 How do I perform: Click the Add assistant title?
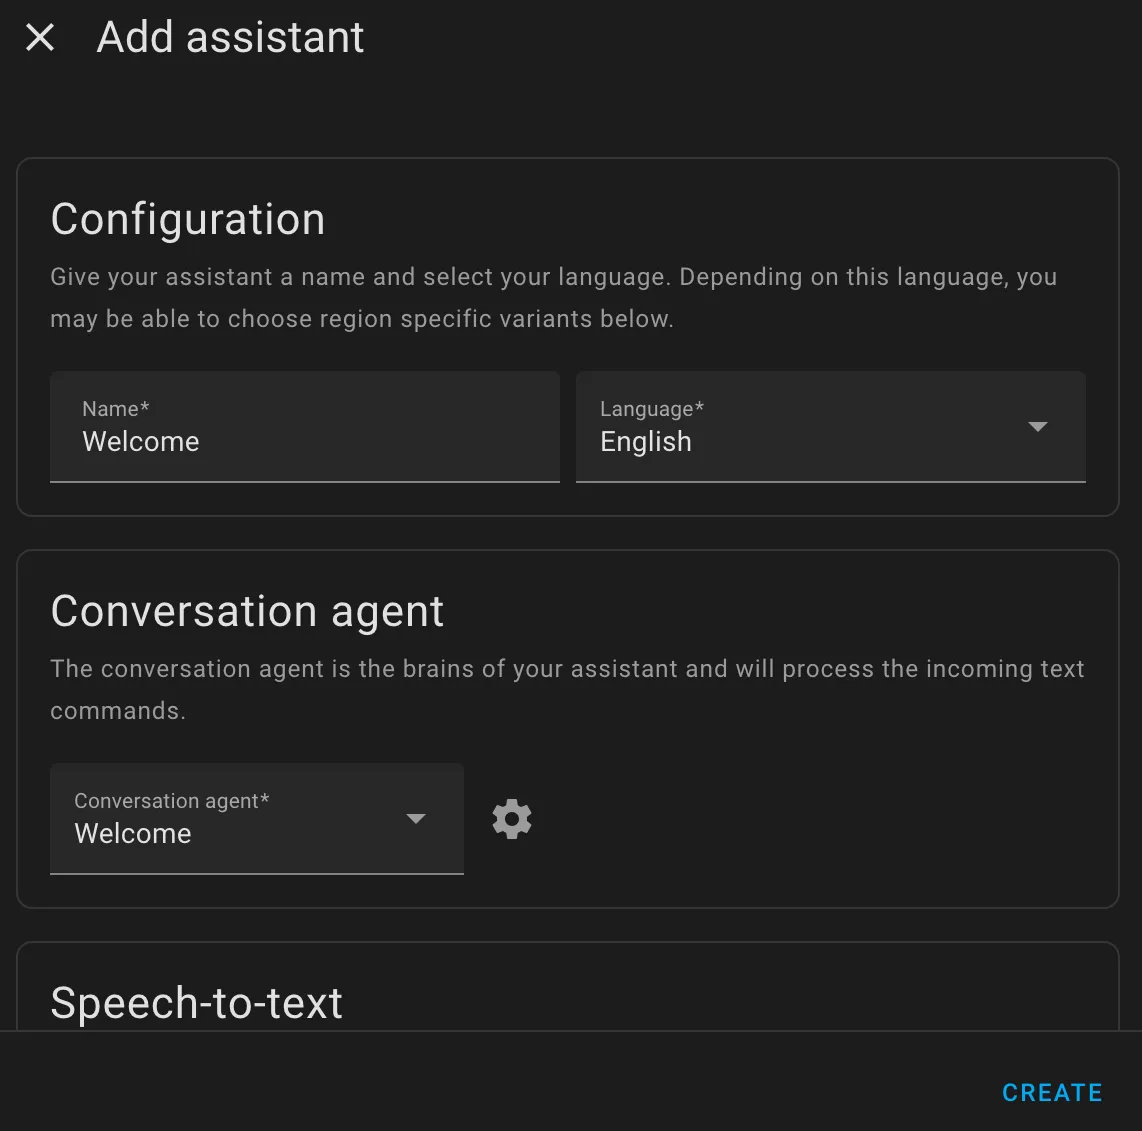point(230,37)
